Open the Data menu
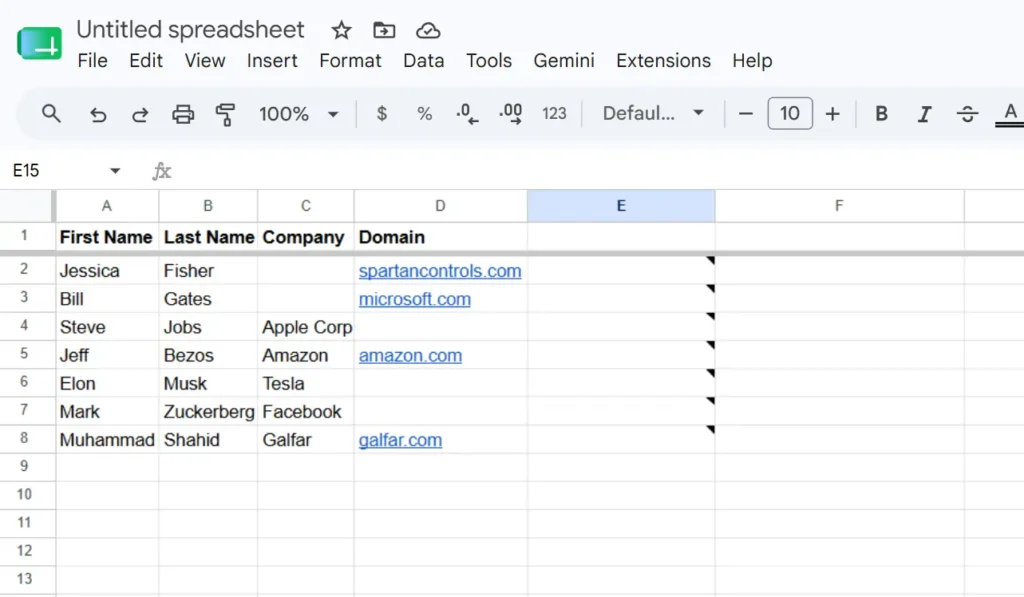The width and height of the screenshot is (1024, 597). (423, 61)
